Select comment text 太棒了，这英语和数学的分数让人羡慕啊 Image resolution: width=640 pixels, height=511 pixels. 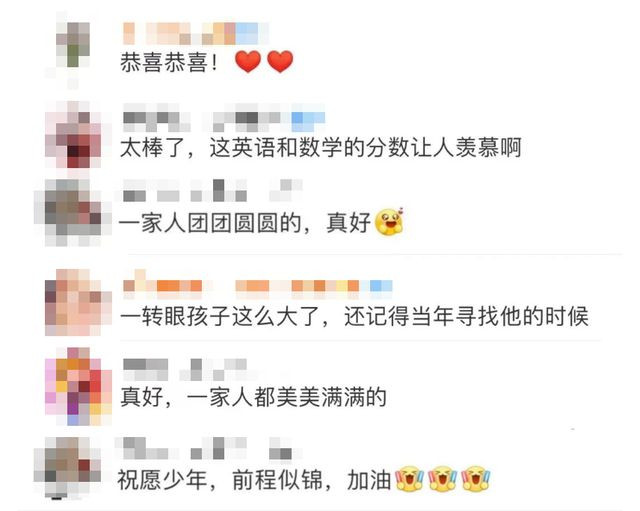[320, 148]
